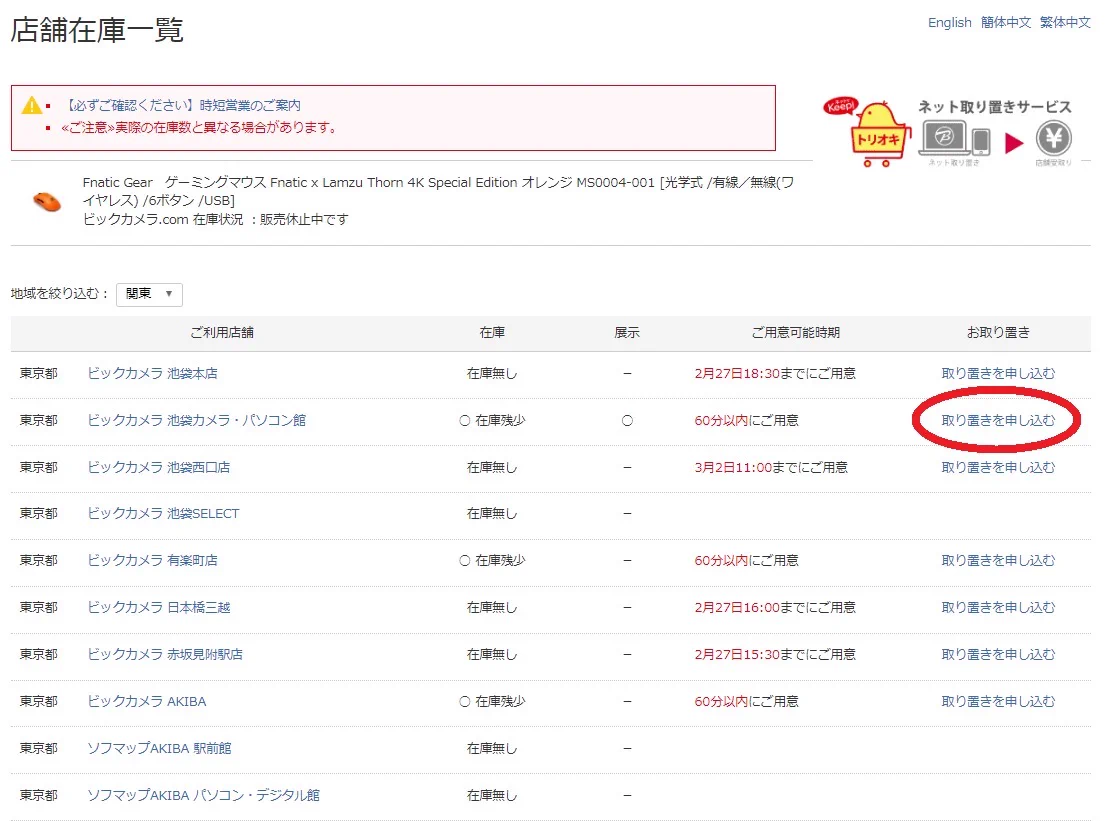Open ビックカメラ 池袋西口店 store link
The image size is (1119, 821).
(158, 468)
